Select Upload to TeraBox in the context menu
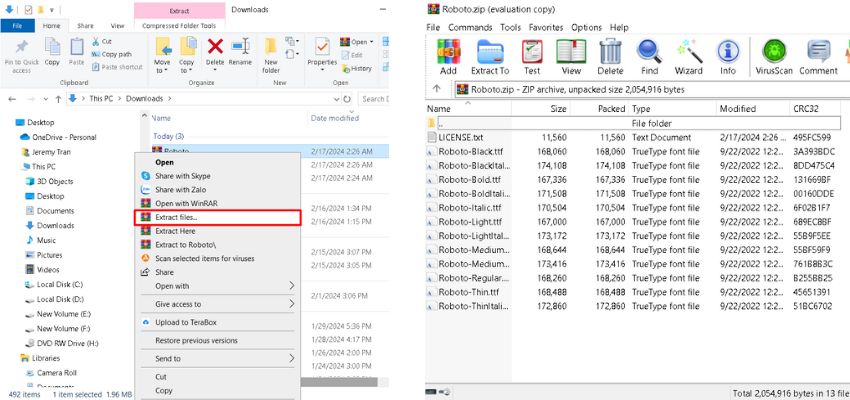 click(x=217, y=322)
